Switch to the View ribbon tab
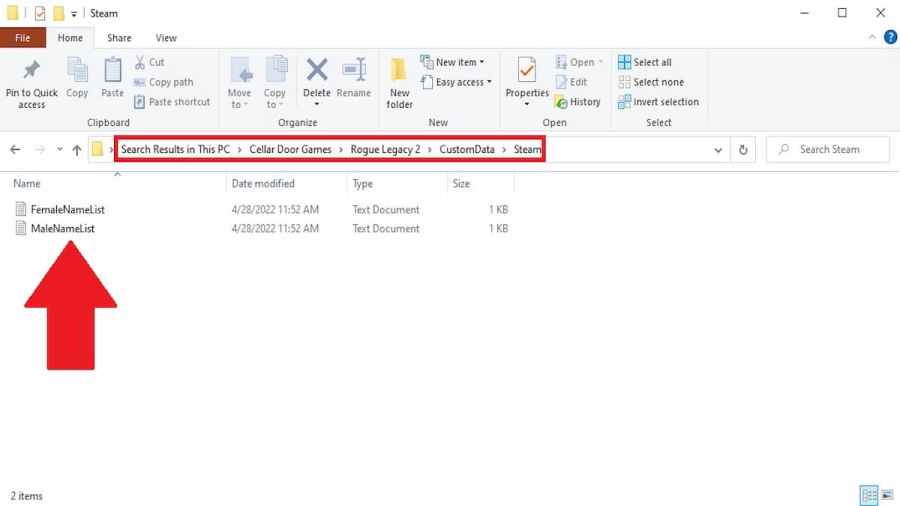 click(x=166, y=38)
